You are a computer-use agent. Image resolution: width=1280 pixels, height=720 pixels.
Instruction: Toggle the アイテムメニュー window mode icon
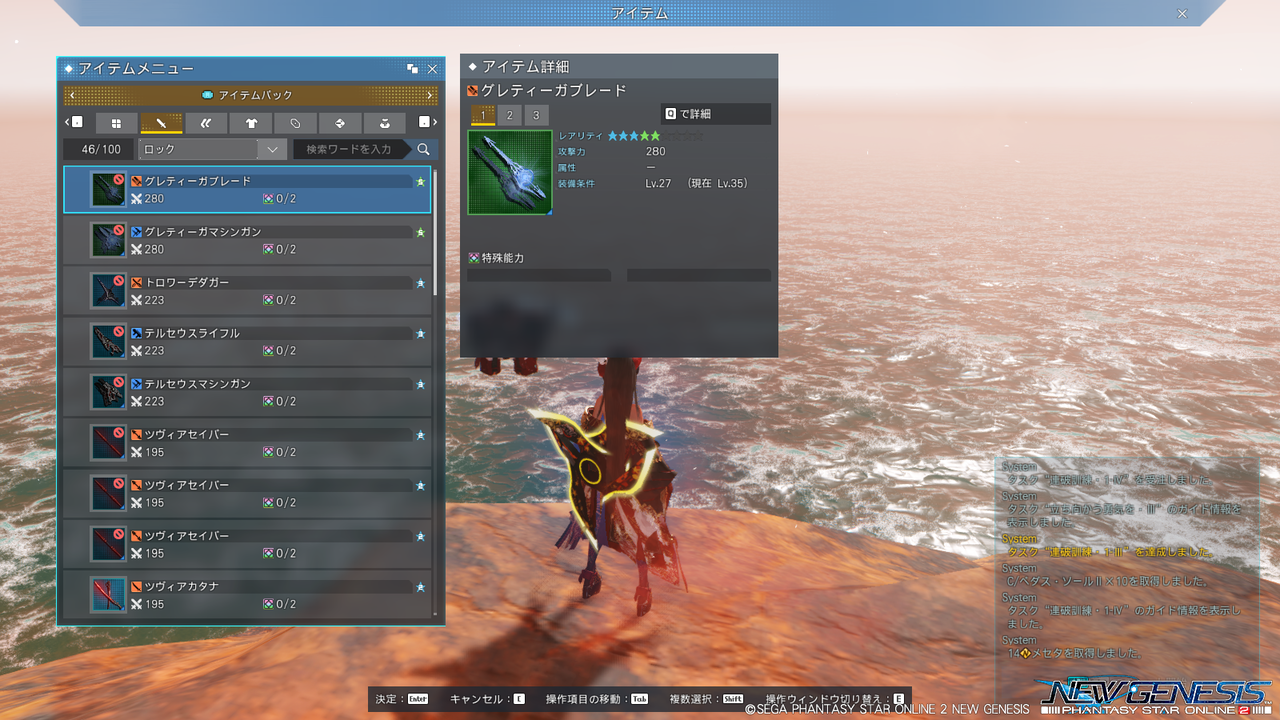[413, 69]
